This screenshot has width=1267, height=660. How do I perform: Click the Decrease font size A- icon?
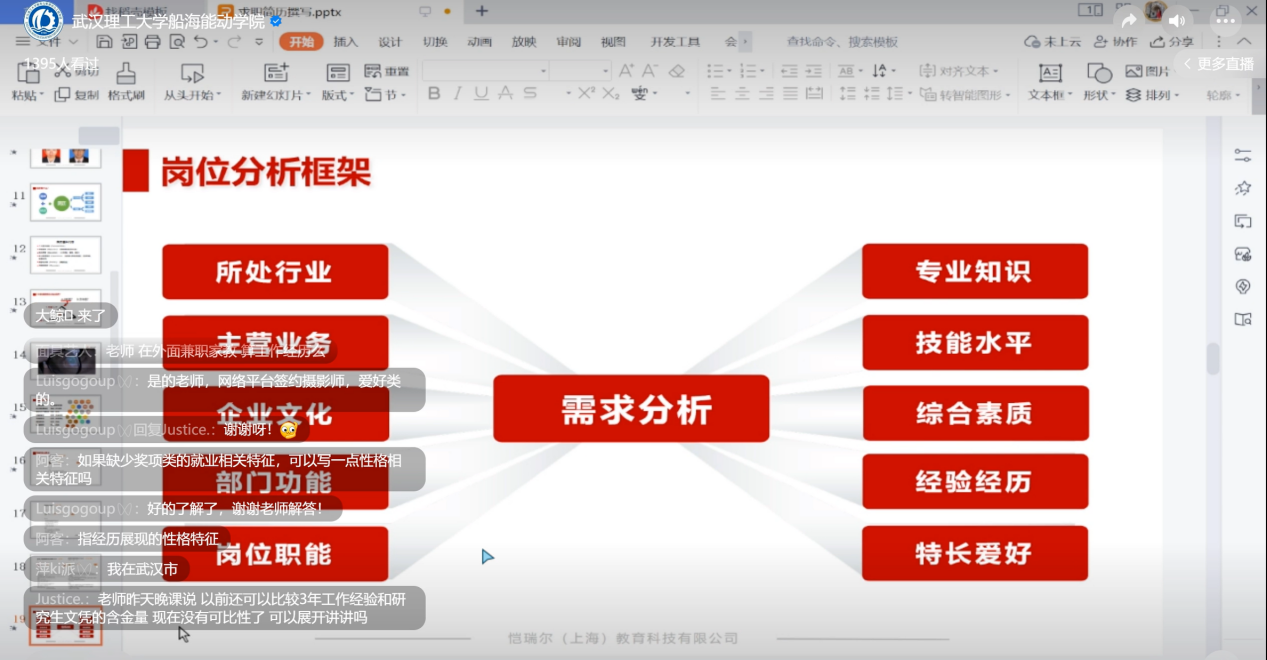[x=651, y=71]
